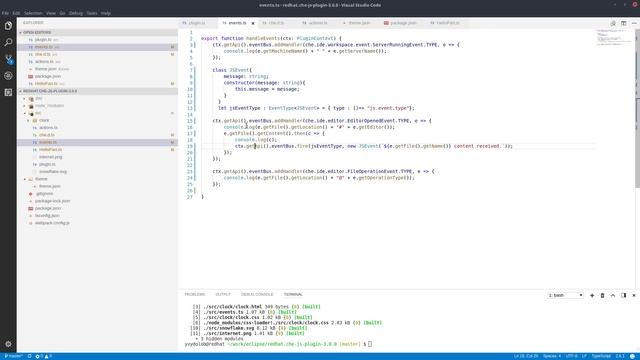
Task: Click the TypeScript language mode indicator
Action: pos(601,356)
